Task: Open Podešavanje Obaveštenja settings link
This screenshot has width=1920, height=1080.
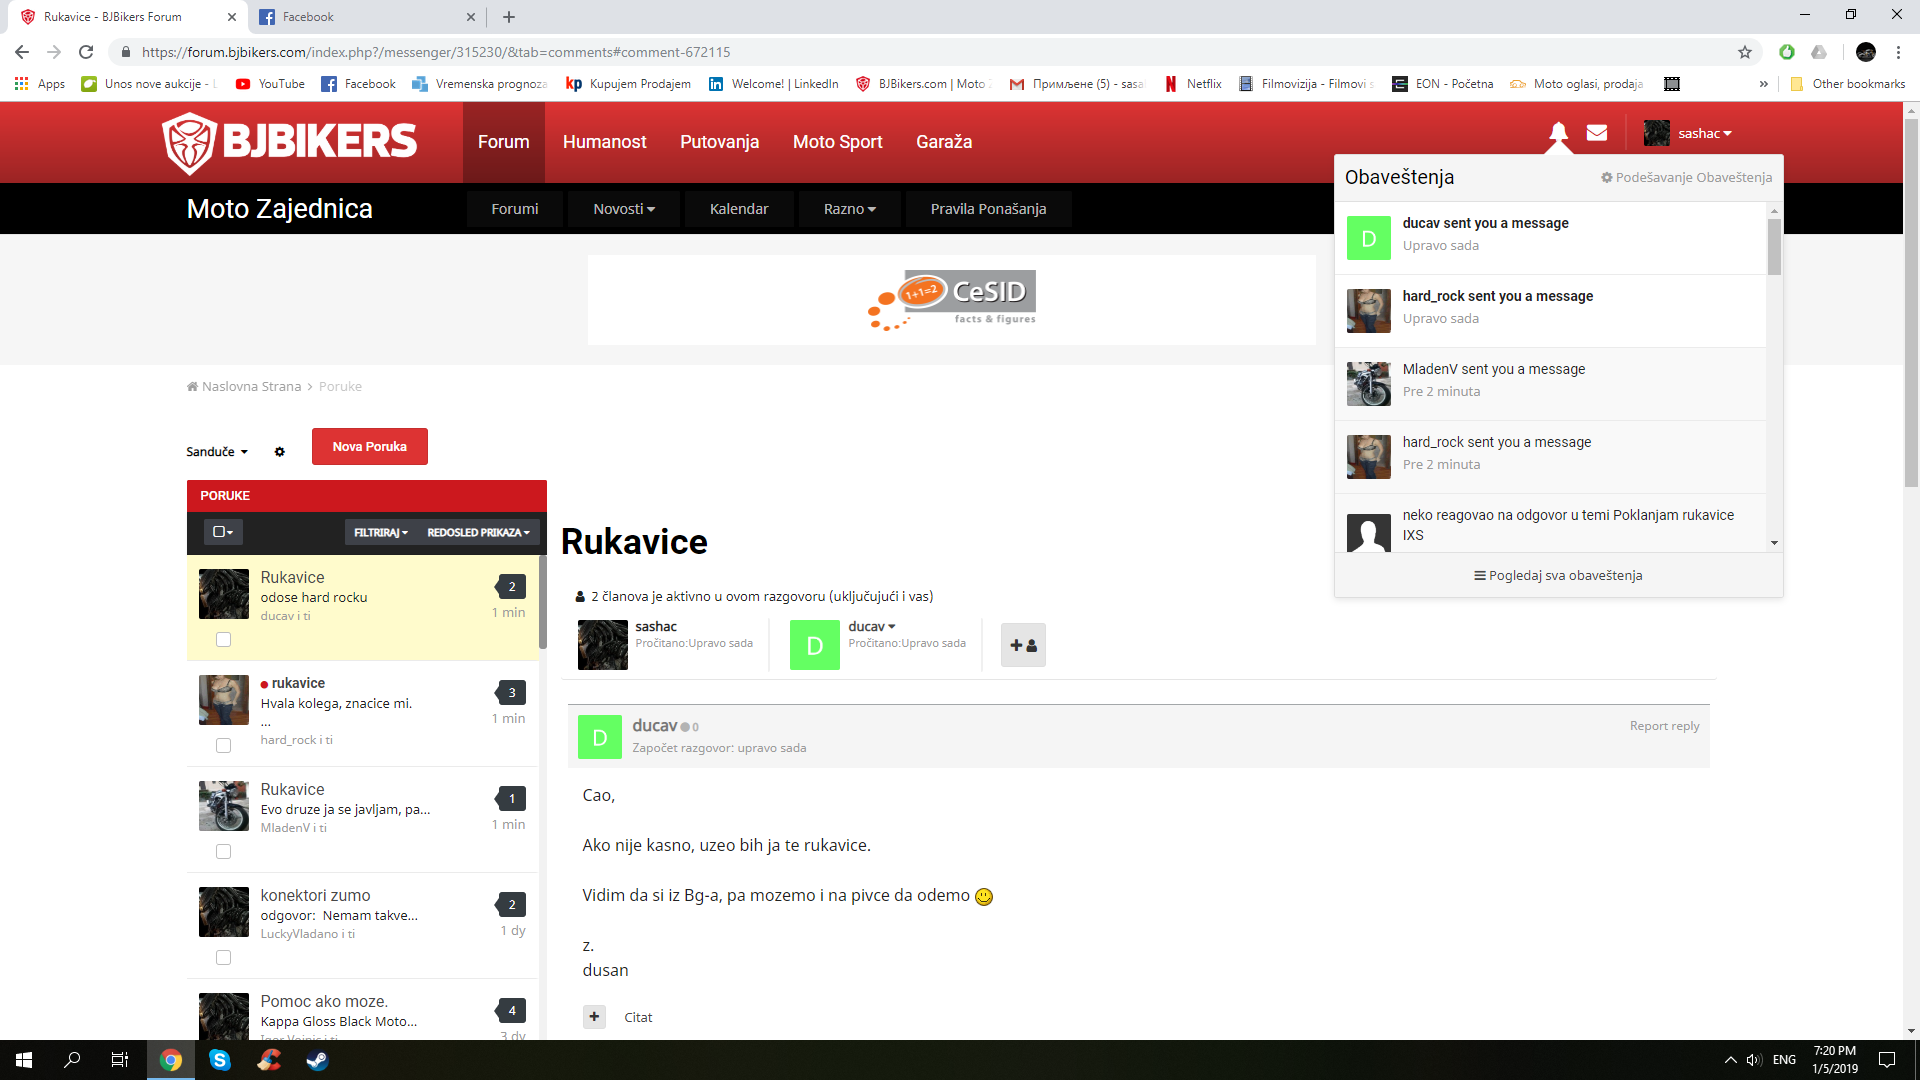Action: (1686, 178)
